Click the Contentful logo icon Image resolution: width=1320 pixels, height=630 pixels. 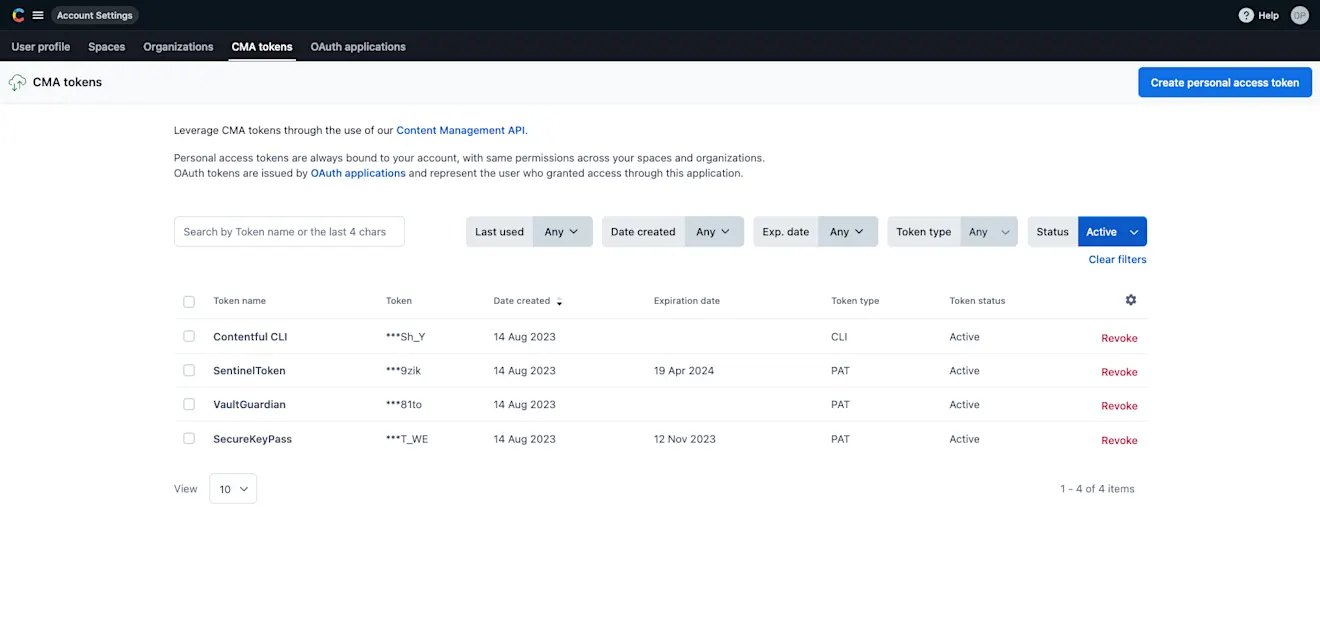point(18,15)
